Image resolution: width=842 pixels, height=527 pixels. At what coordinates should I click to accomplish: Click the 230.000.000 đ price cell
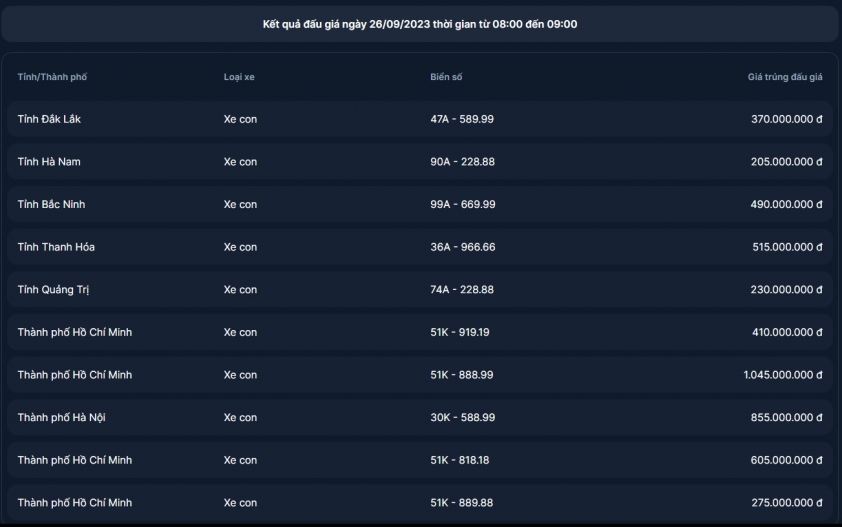click(x=786, y=290)
